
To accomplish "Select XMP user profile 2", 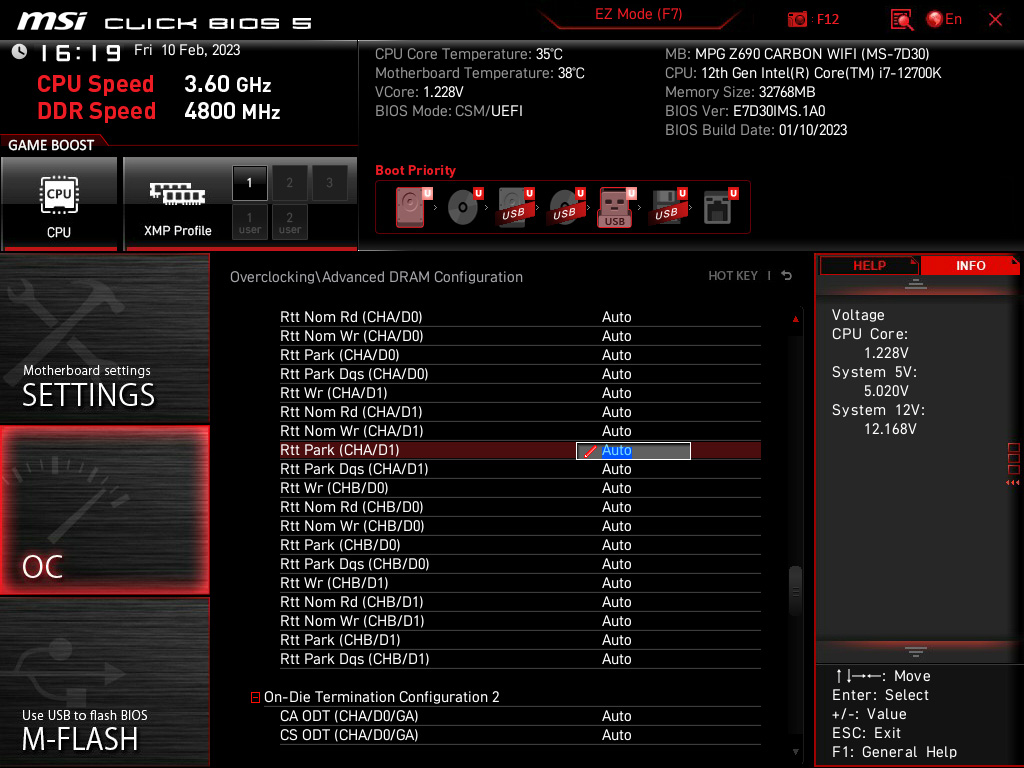I will (x=289, y=222).
